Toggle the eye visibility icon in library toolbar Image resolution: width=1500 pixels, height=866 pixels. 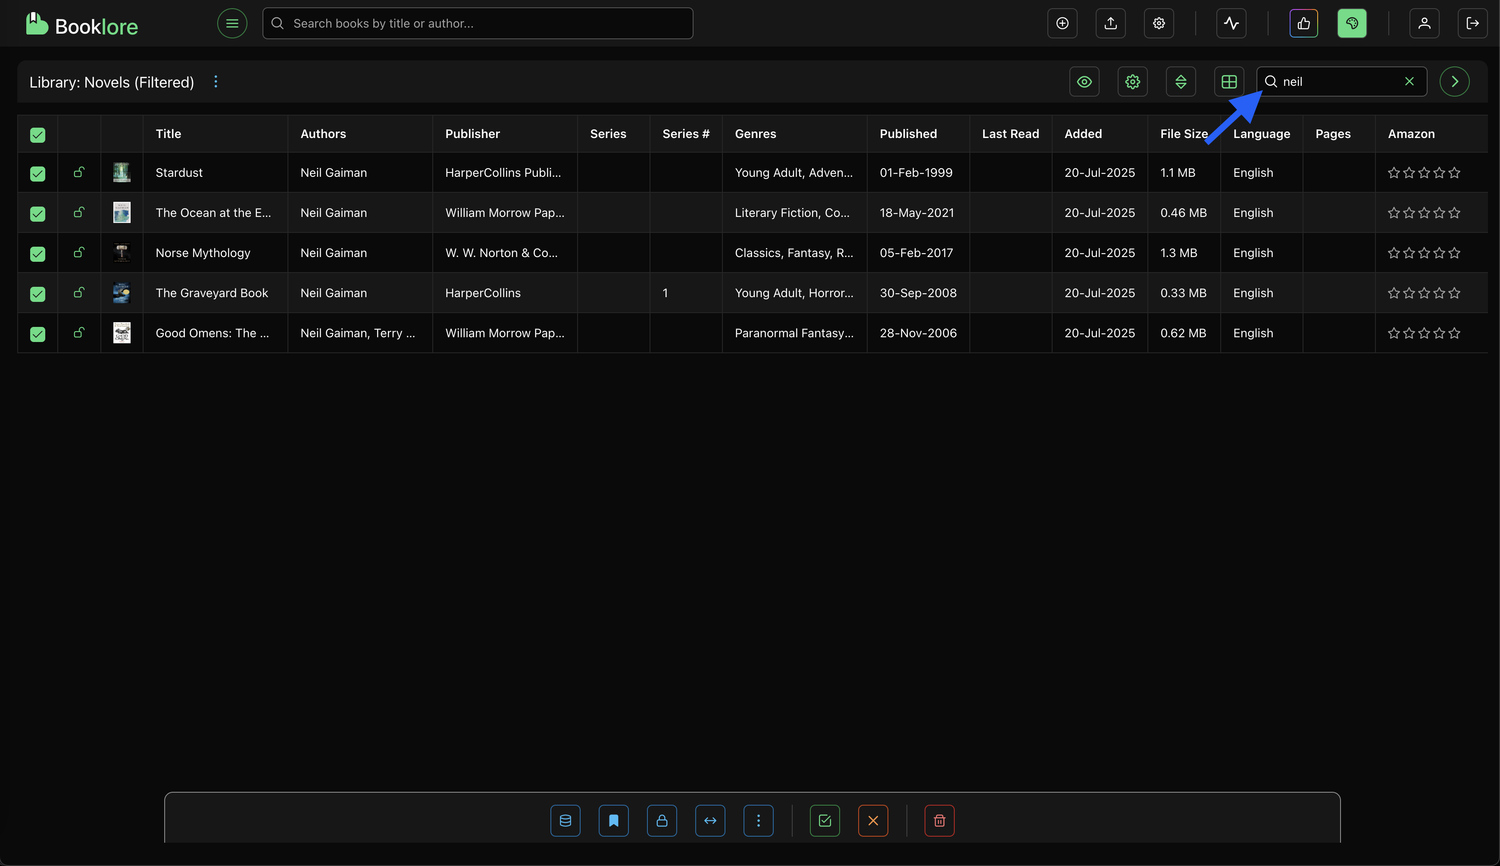pos(1084,82)
